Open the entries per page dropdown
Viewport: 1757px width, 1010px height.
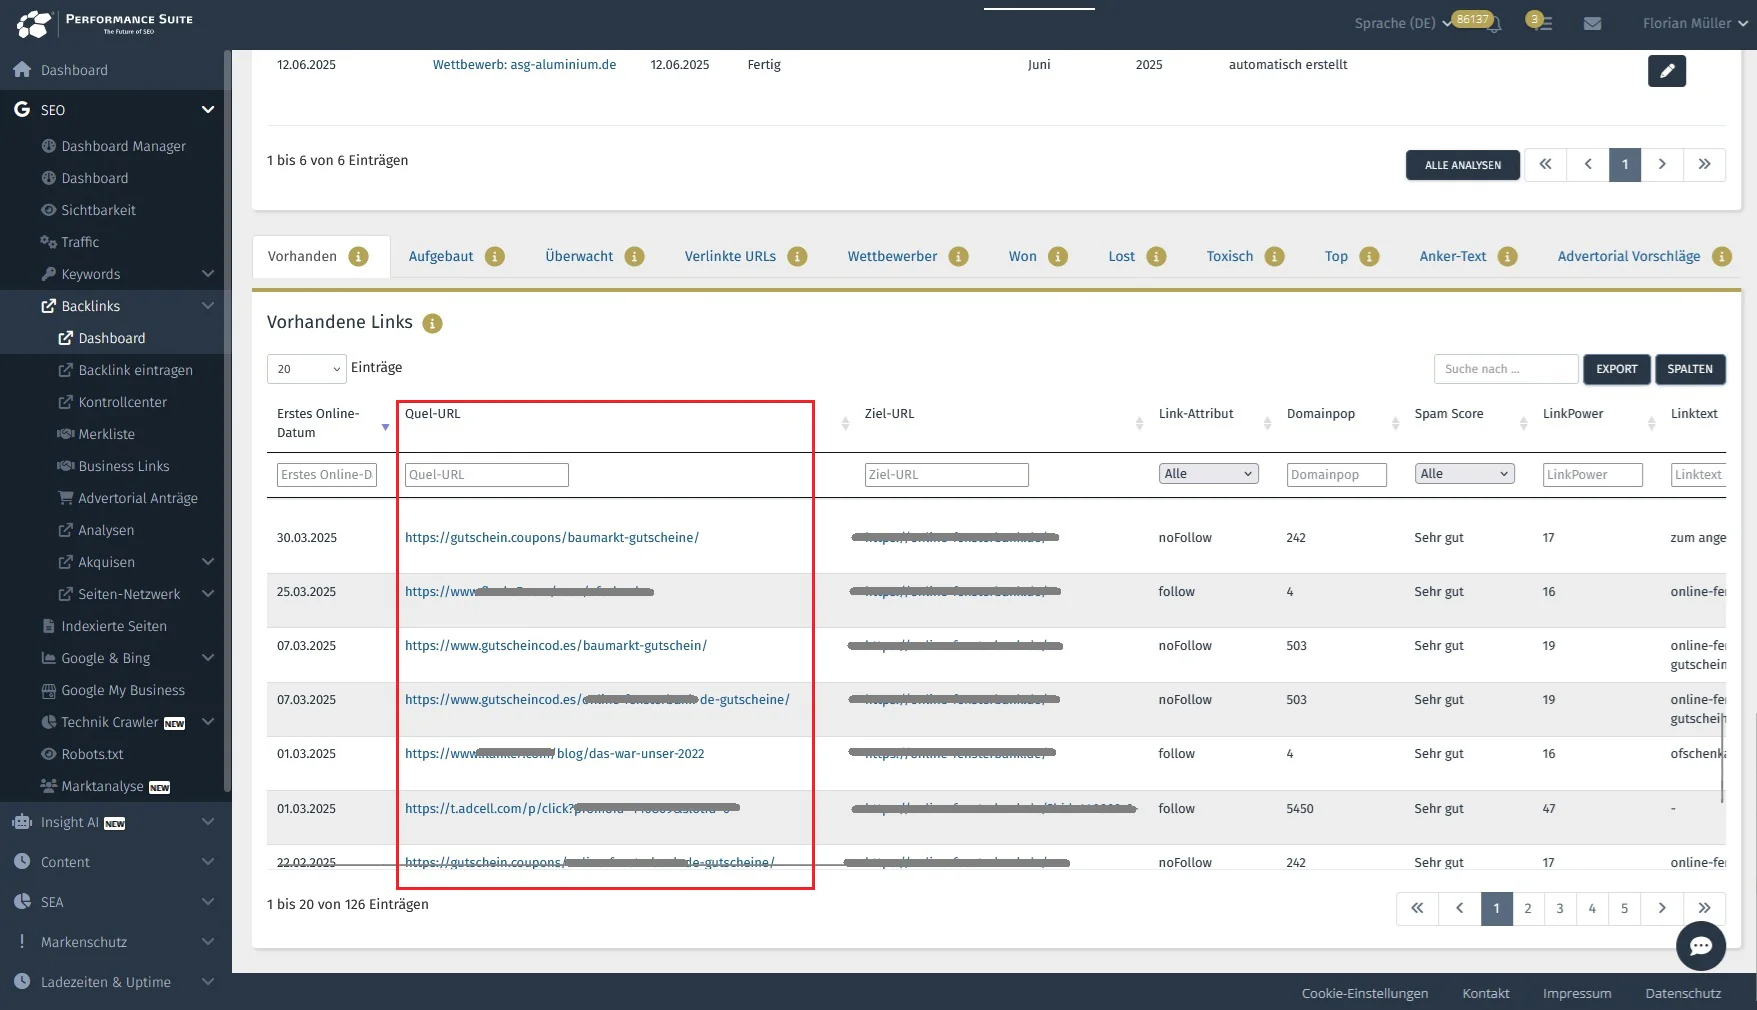pos(306,369)
